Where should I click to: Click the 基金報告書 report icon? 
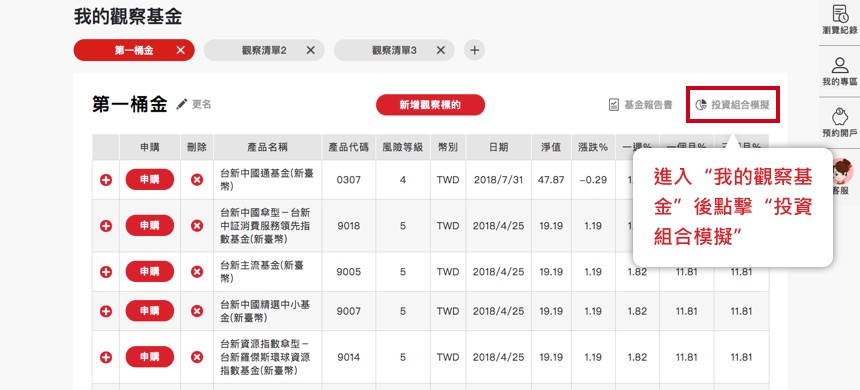click(614, 105)
